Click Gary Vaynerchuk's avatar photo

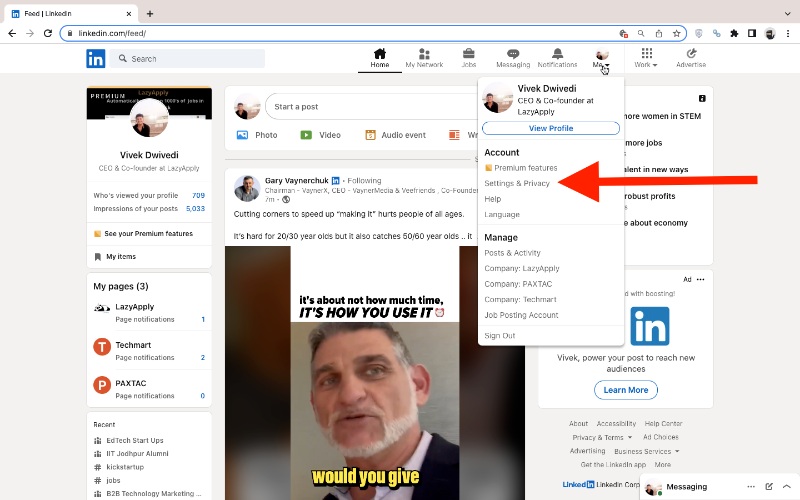247,189
